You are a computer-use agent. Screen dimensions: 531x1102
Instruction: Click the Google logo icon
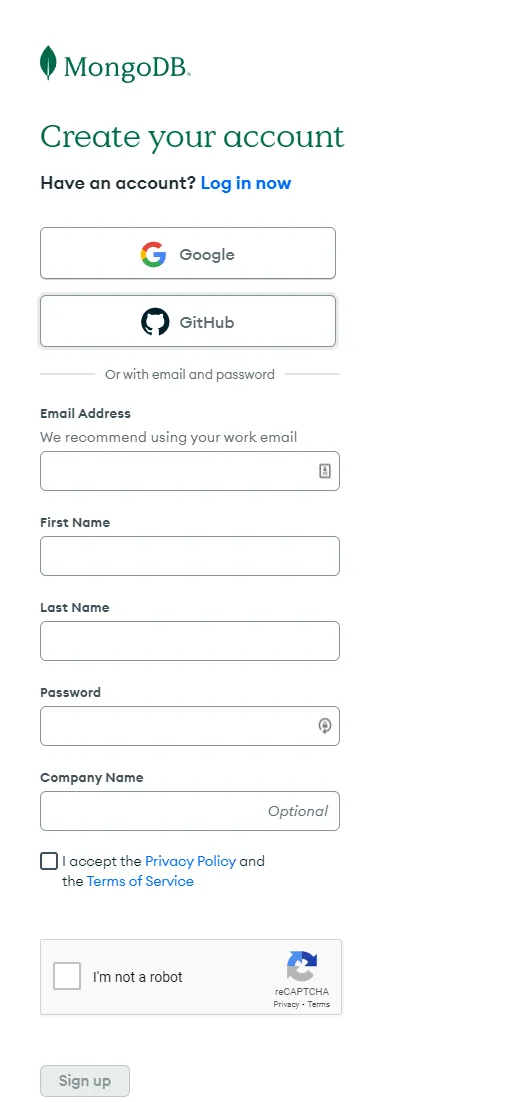point(153,254)
